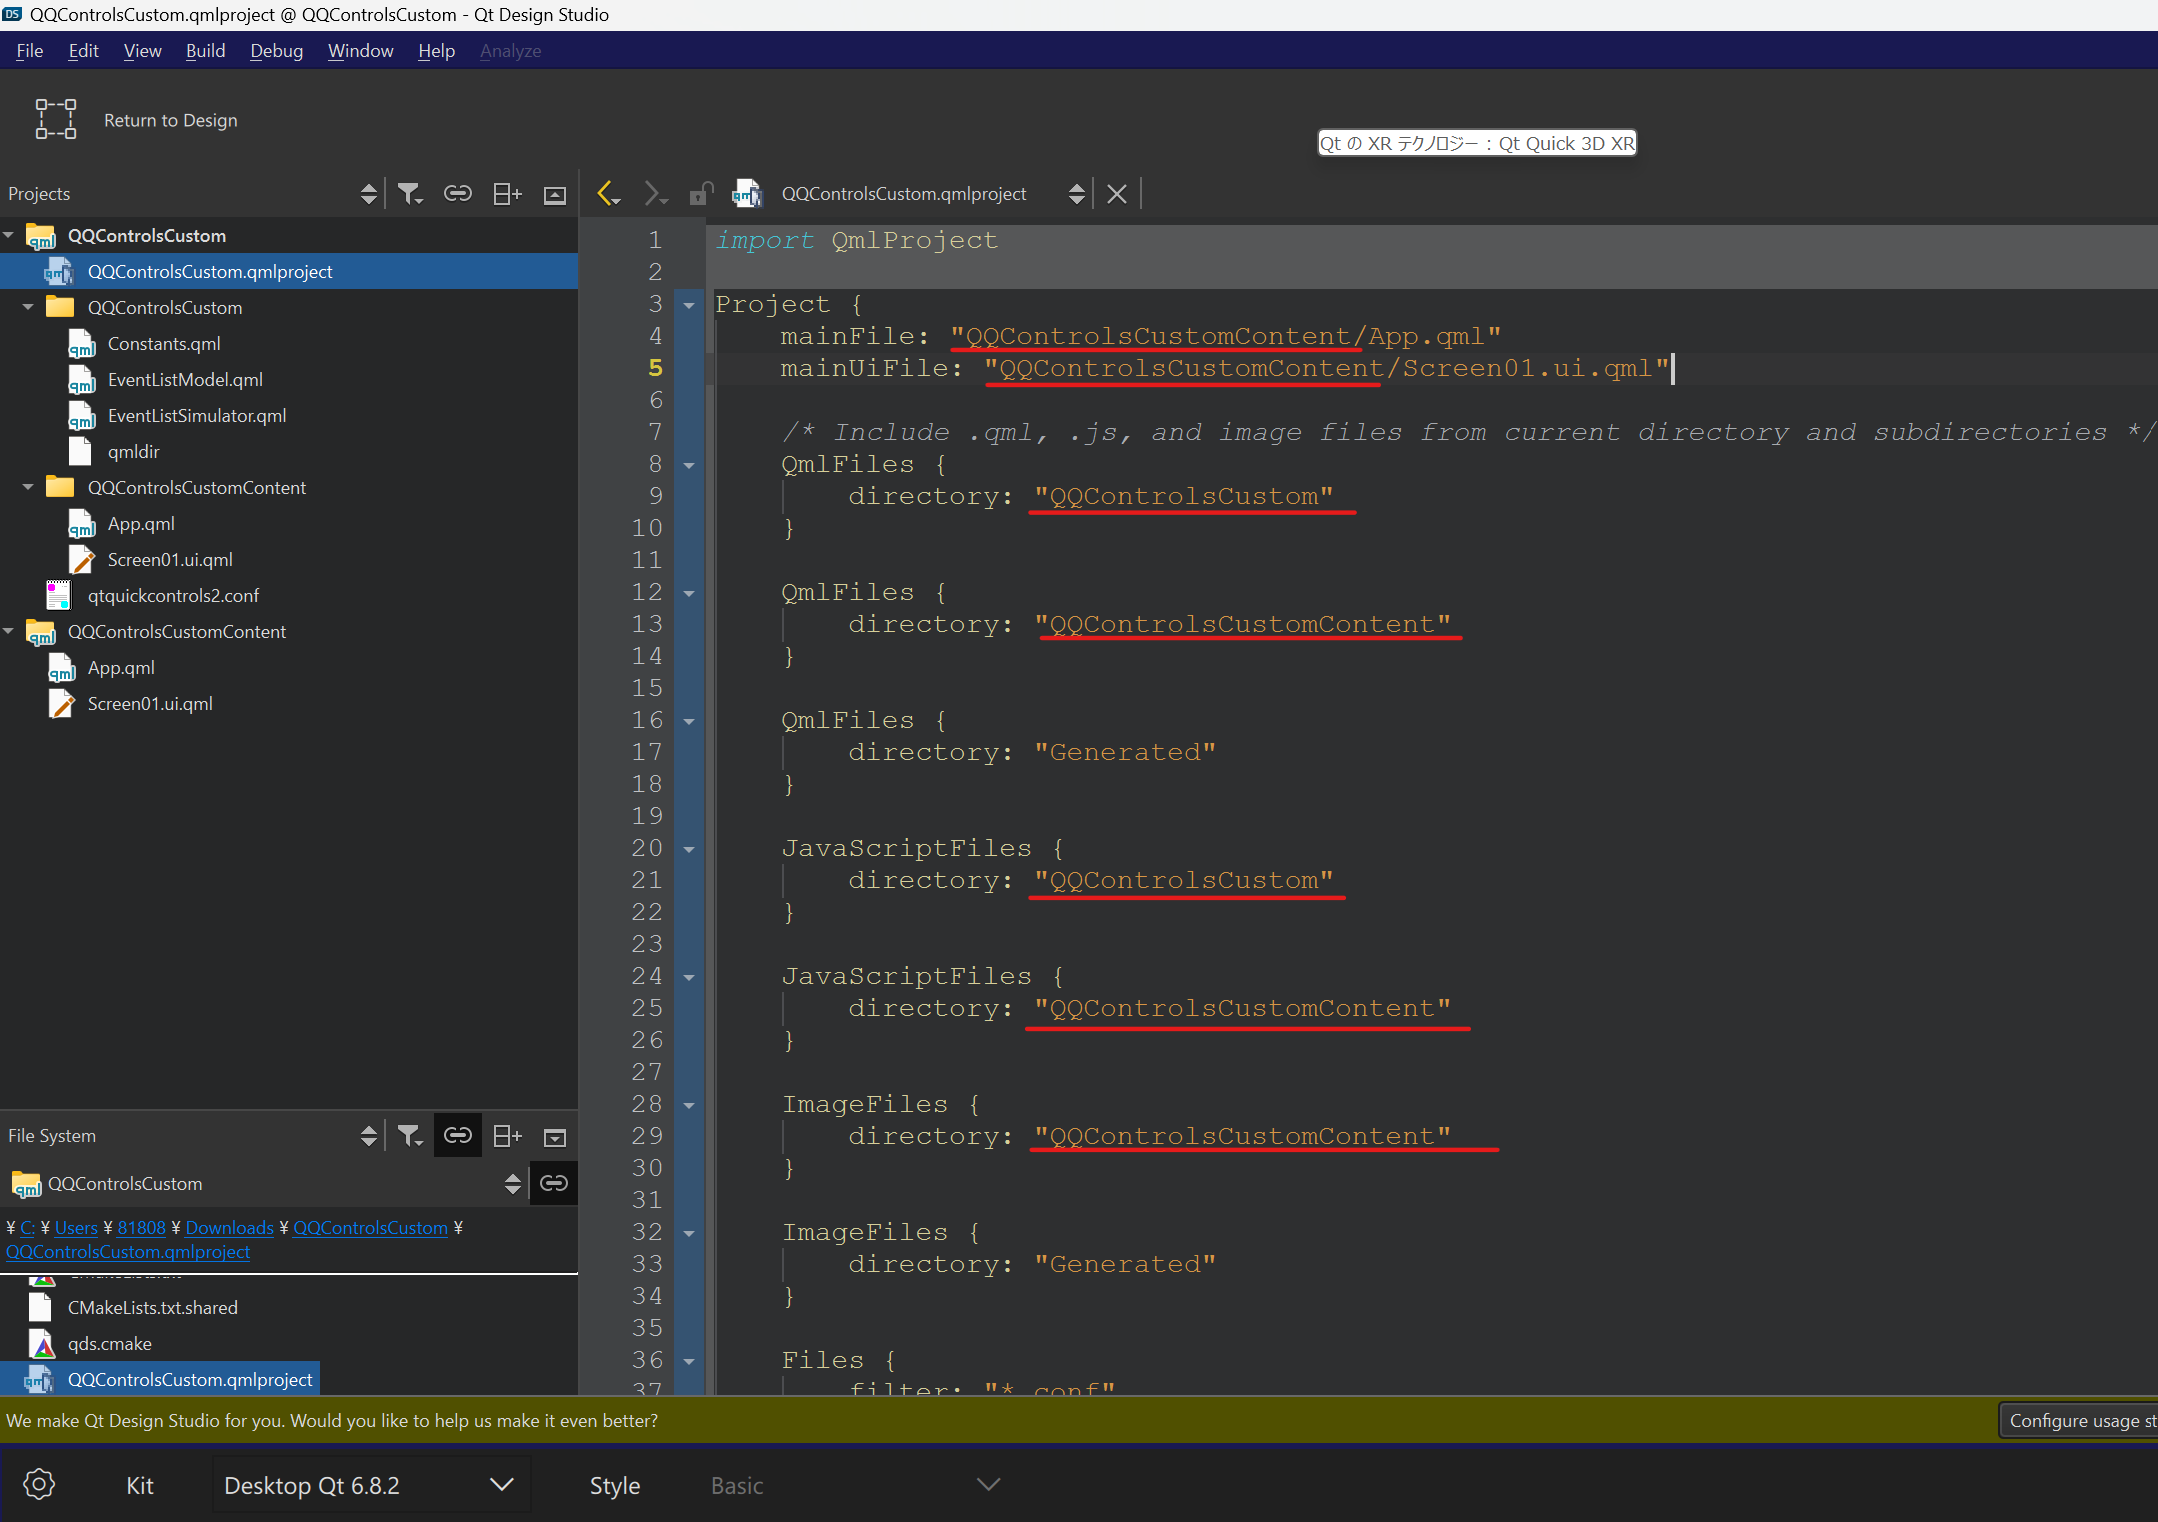This screenshot has width=2158, height=1522.
Task: Open the filter tree icon in File System panel
Action: [410, 1135]
